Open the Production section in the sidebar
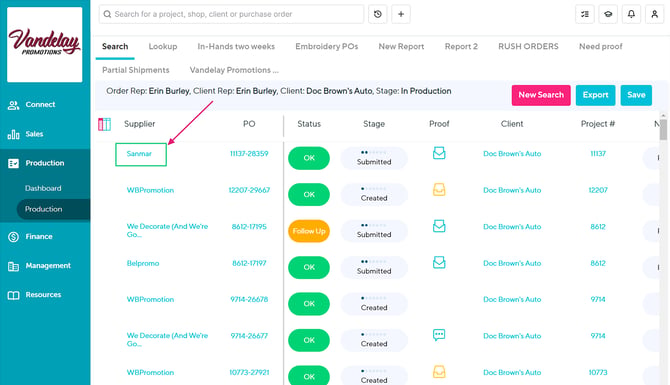The image size is (670, 385). tap(45, 163)
